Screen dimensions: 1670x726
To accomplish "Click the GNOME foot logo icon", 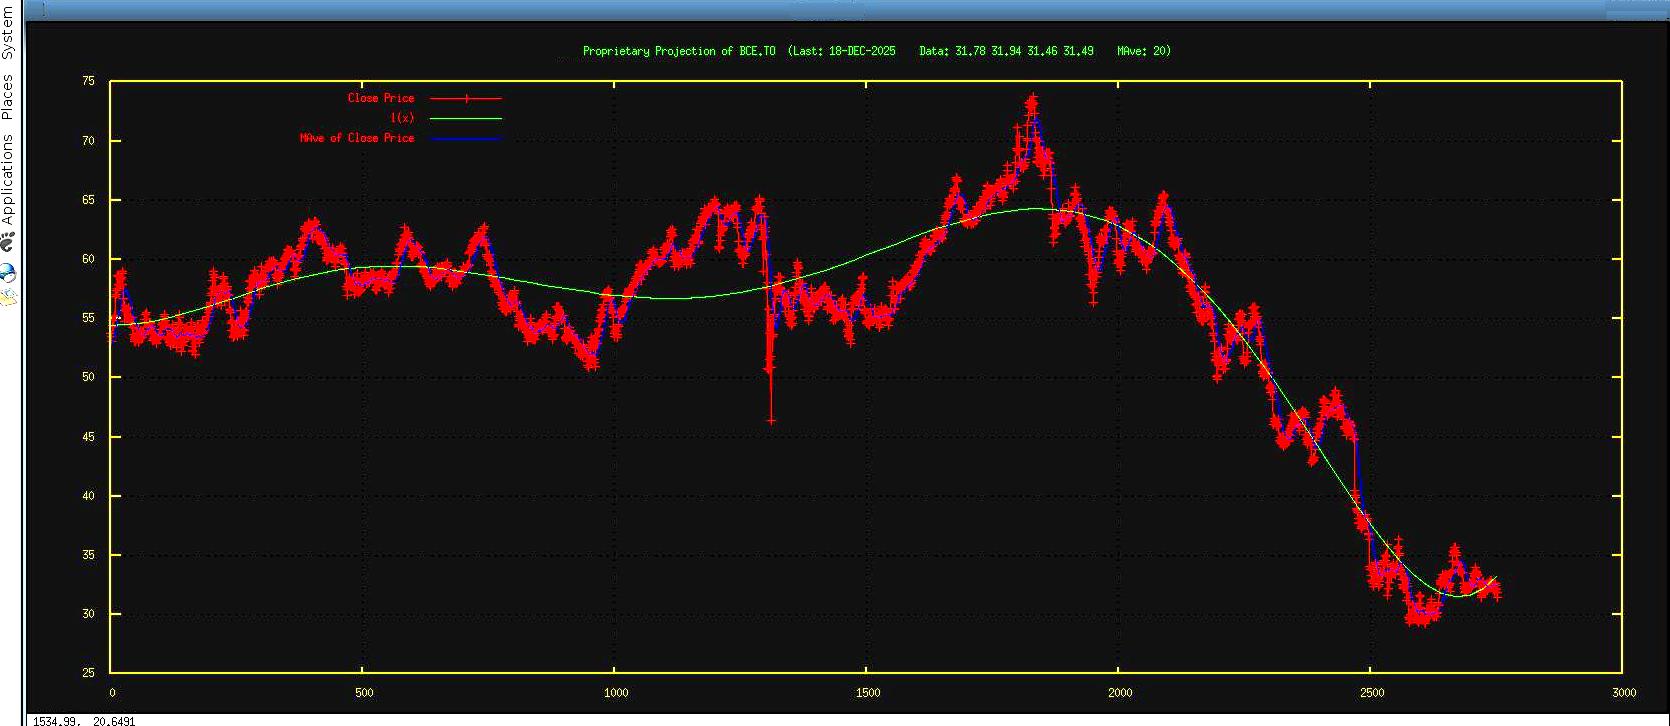I will click(9, 241).
